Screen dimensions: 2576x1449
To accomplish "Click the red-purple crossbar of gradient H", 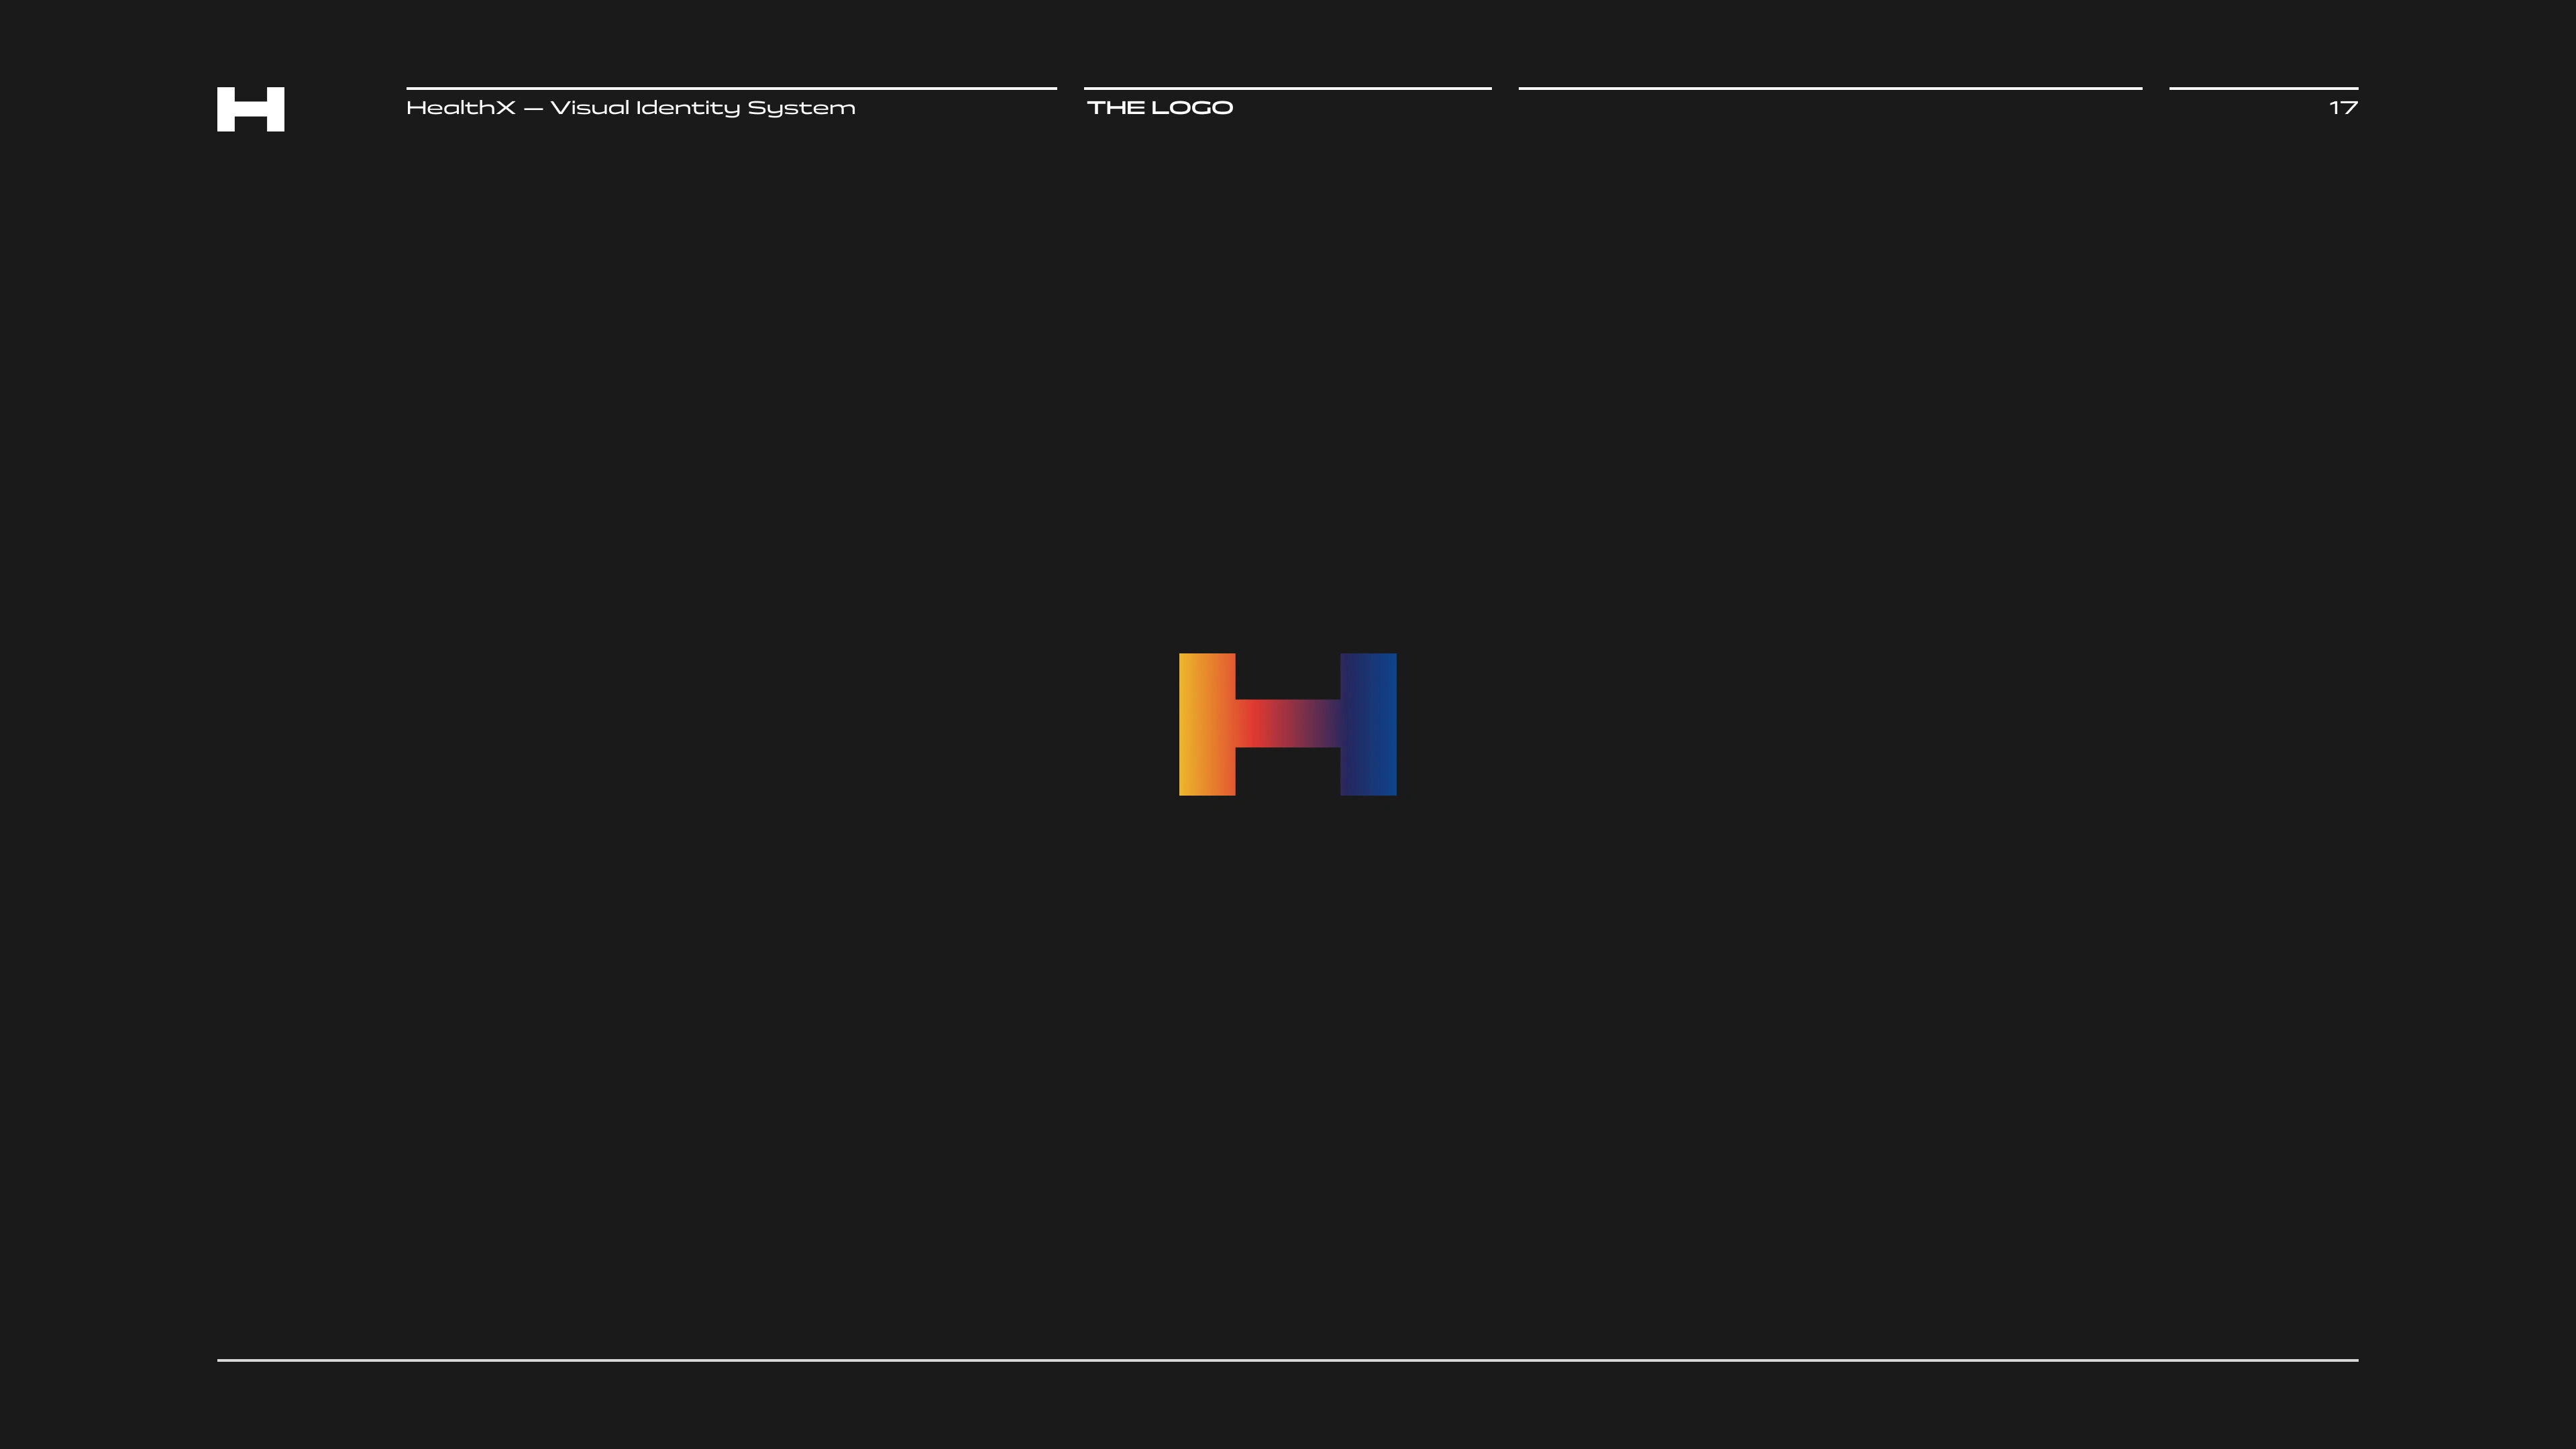I will (1287, 723).
